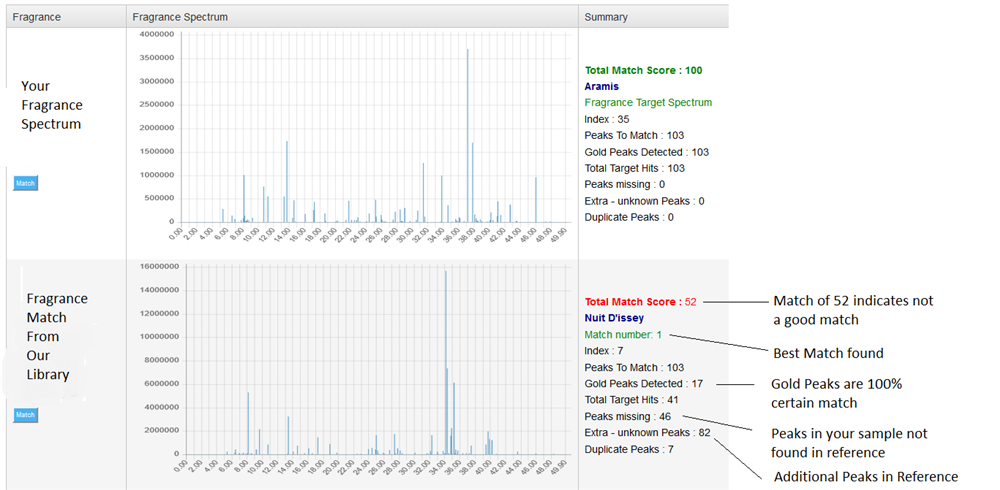Open the Aramis fragrance name

602,87
